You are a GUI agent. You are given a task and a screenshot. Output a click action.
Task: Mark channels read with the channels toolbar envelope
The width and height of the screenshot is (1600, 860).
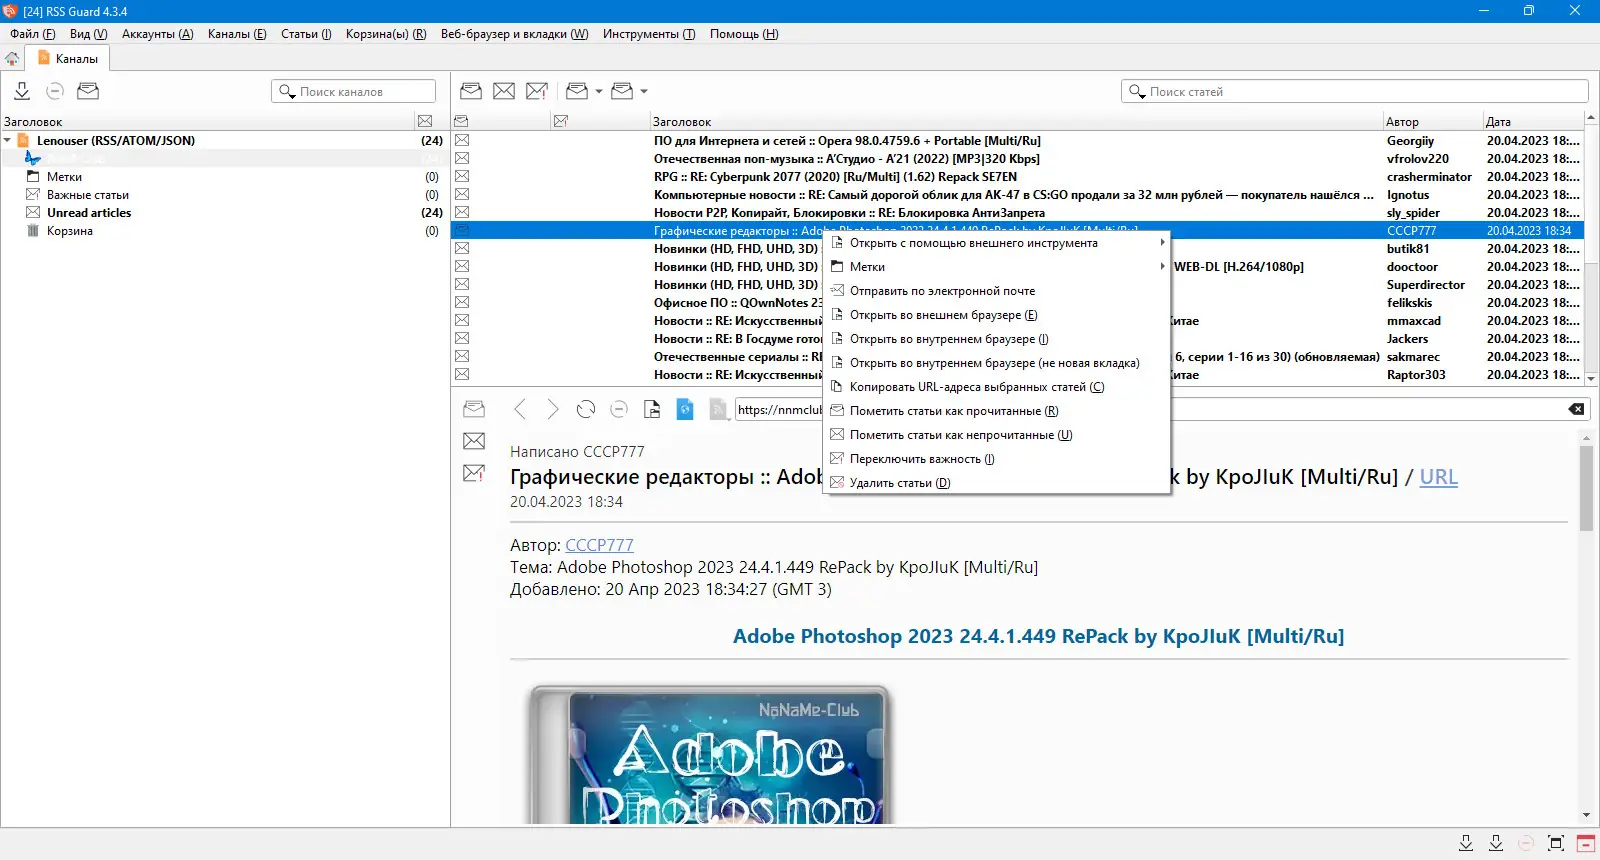point(88,91)
